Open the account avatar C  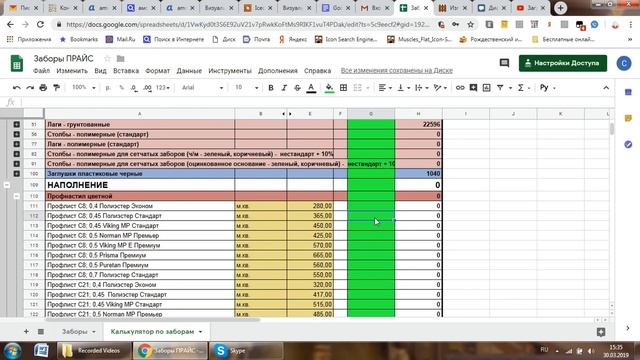(624, 63)
